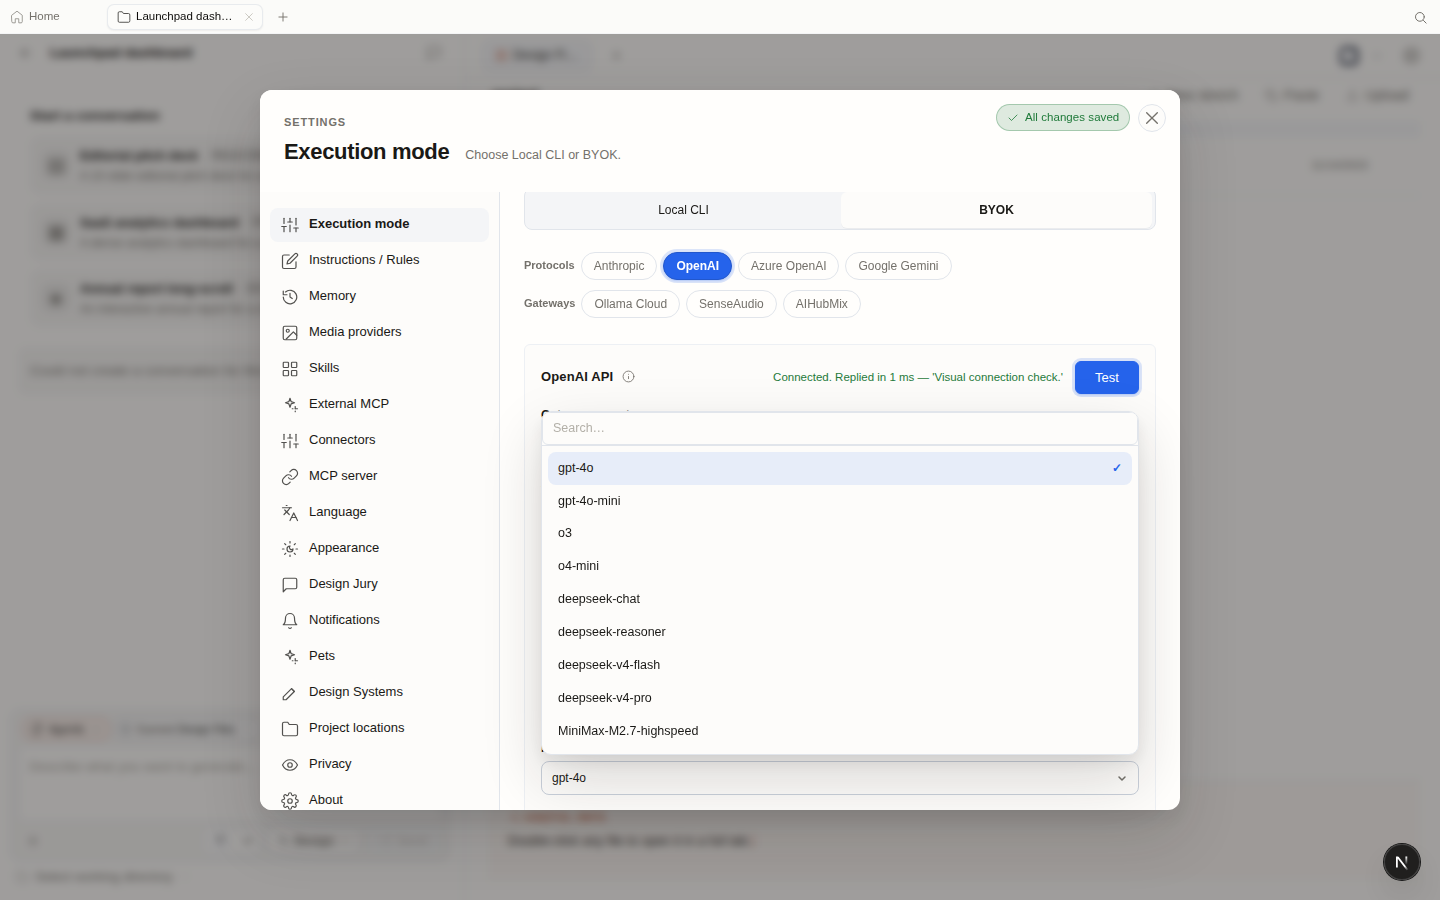Click the Home tab button
1440x900 pixels.
click(x=35, y=17)
